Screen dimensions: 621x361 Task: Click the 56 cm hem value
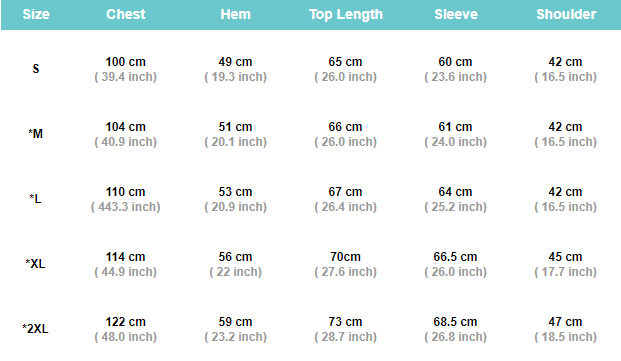[235, 257]
